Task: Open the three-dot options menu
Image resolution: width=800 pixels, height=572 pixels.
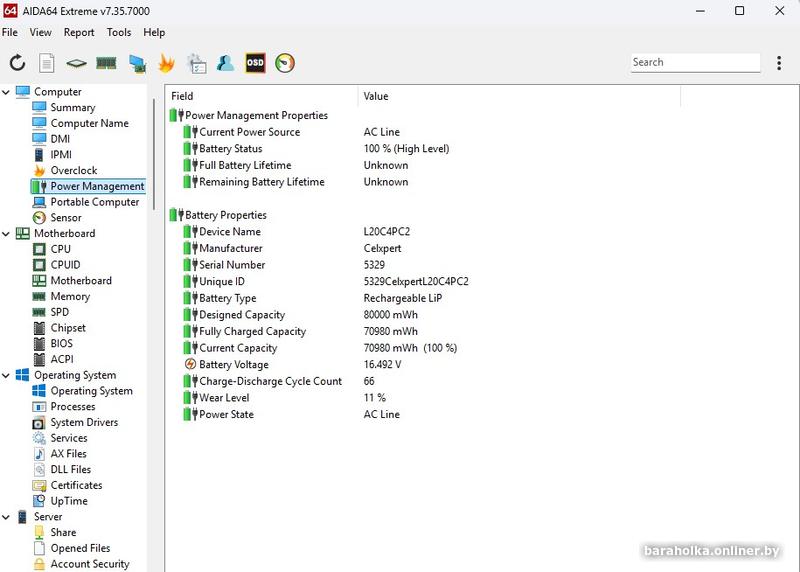Action: click(x=779, y=63)
